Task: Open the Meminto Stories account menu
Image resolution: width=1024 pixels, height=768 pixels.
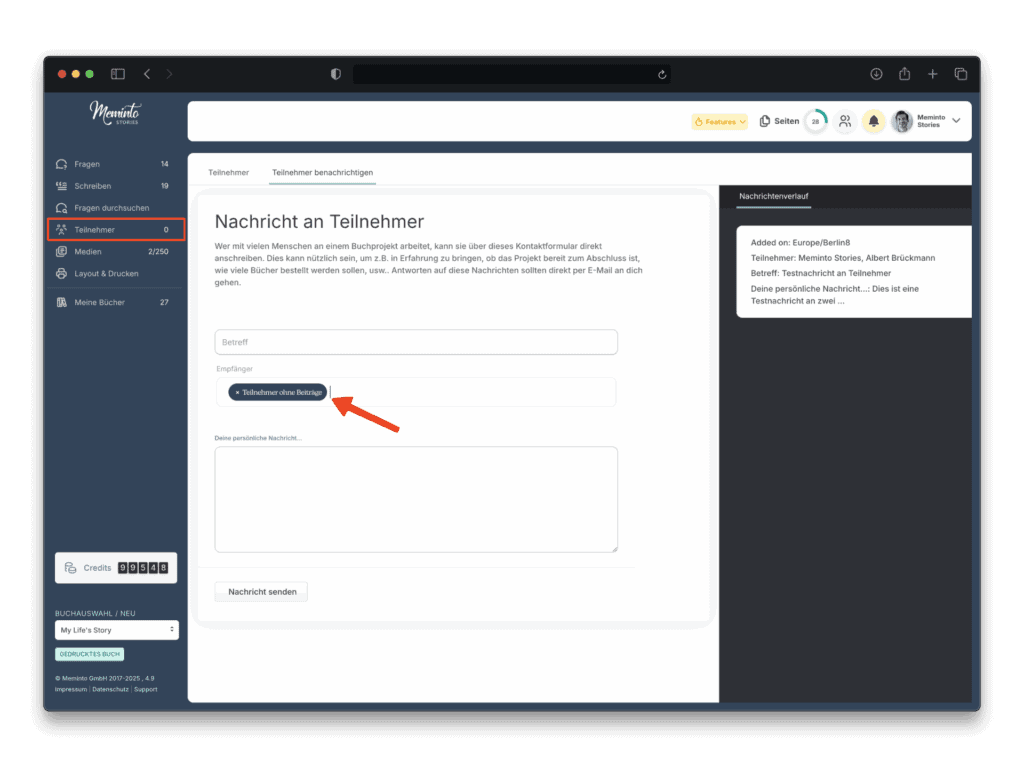Action: (955, 121)
